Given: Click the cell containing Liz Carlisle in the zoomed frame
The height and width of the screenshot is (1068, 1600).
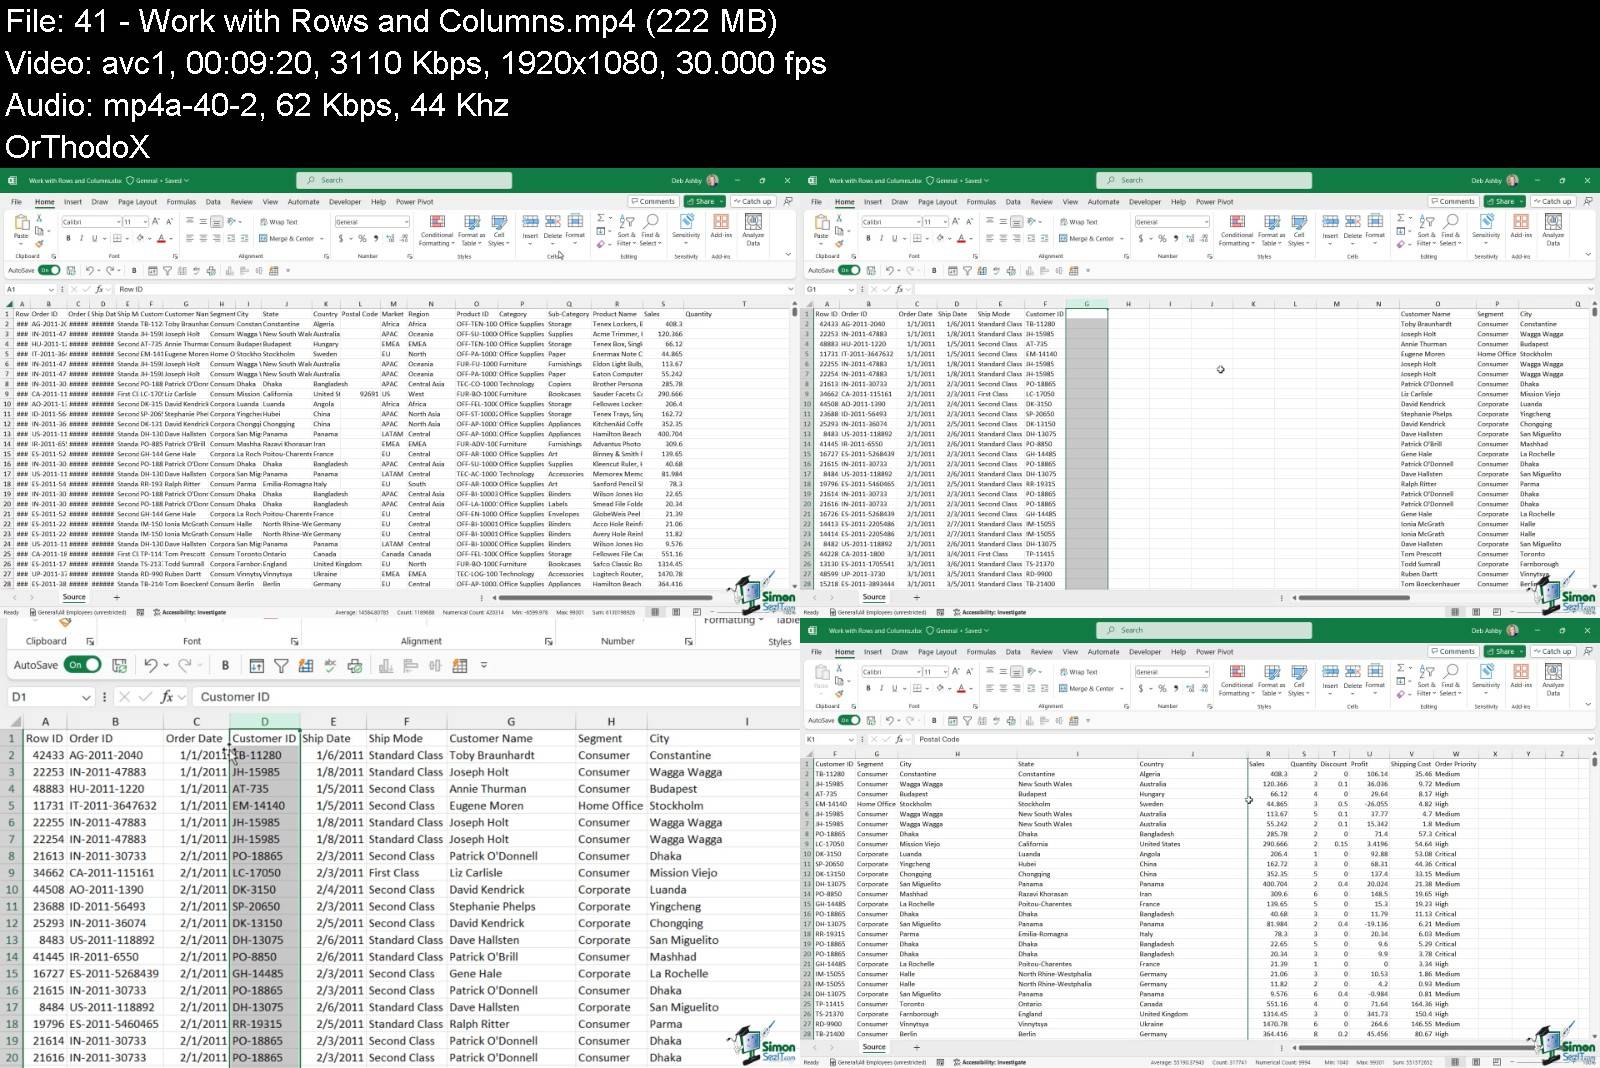Looking at the screenshot, I should (x=510, y=873).
